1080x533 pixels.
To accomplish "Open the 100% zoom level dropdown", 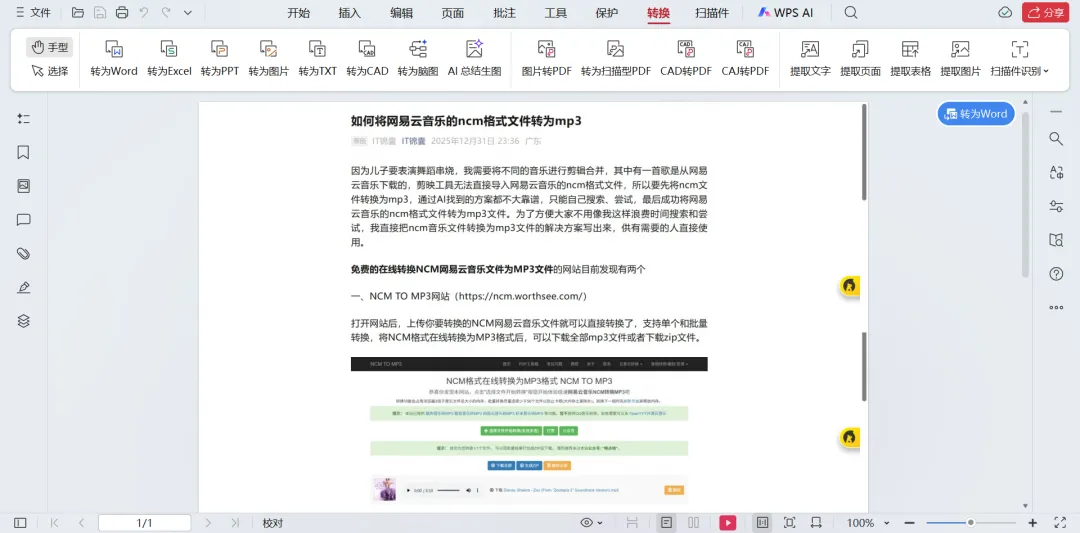I will (868, 523).
